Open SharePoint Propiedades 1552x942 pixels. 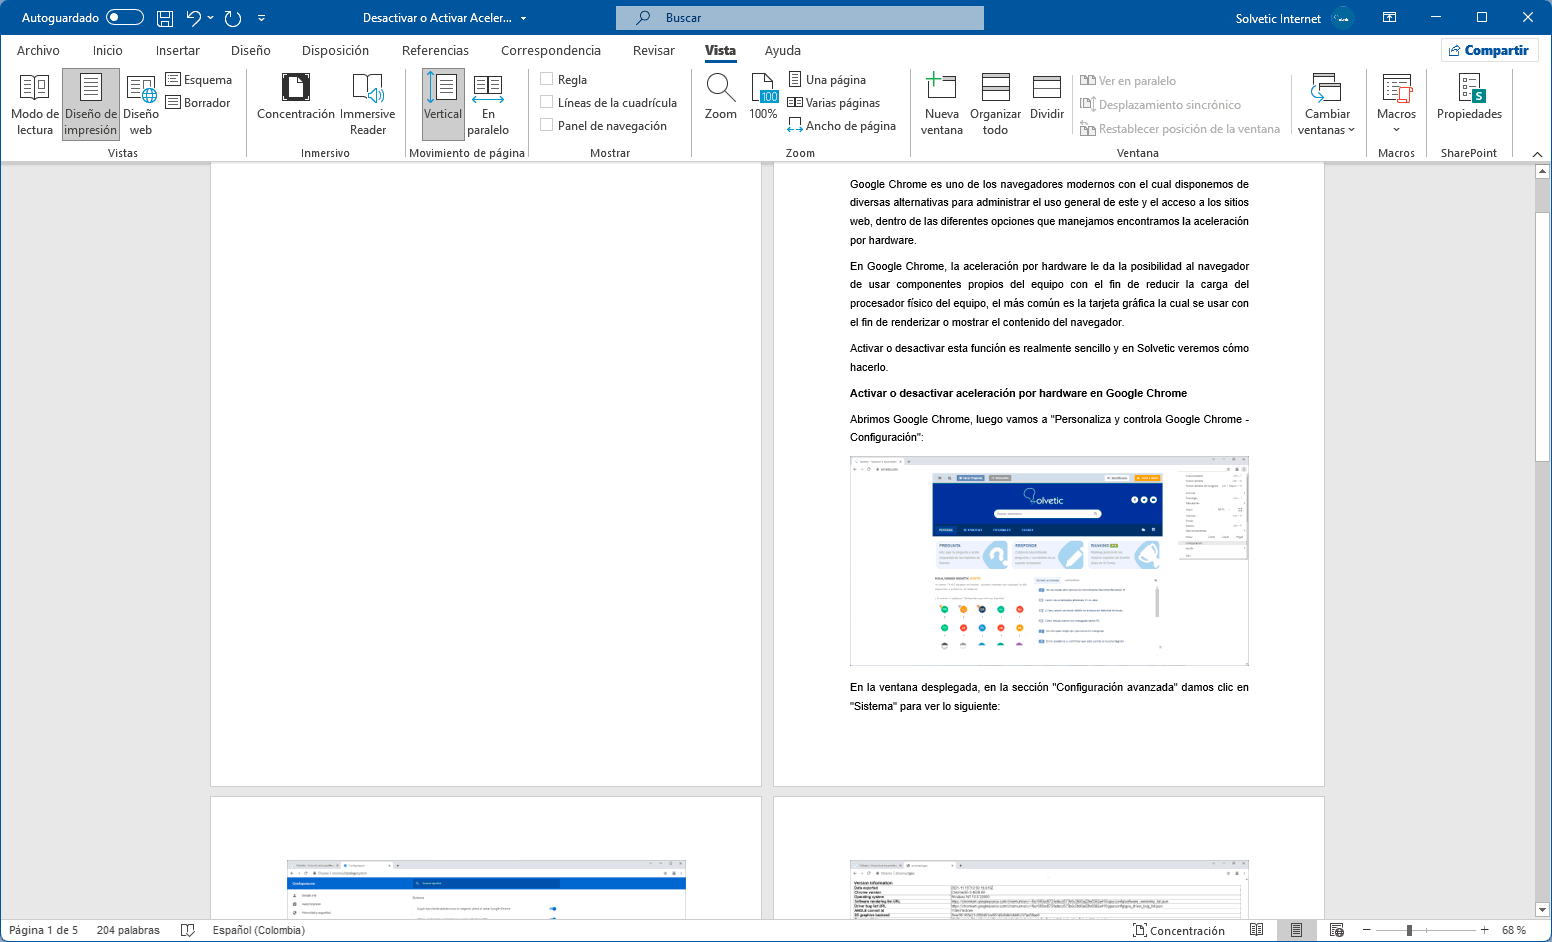(x=1469, y=97)
